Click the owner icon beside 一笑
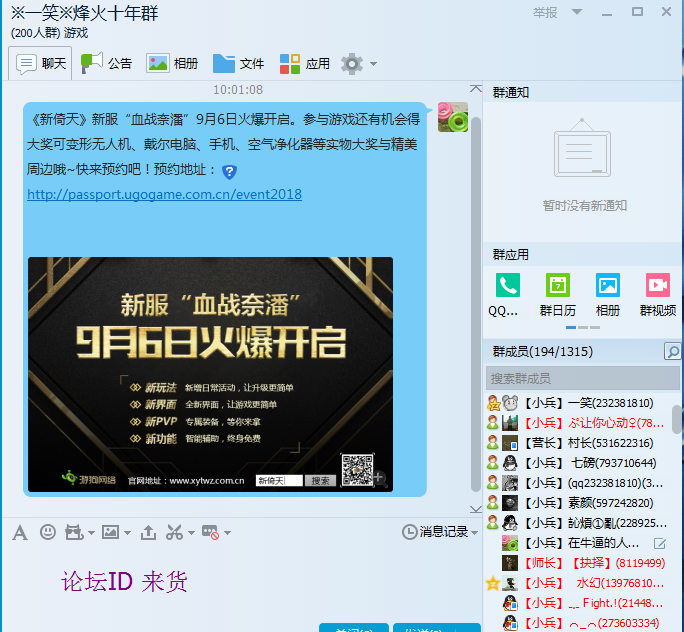The image size is (684, 632). click(x=493, y=403)
